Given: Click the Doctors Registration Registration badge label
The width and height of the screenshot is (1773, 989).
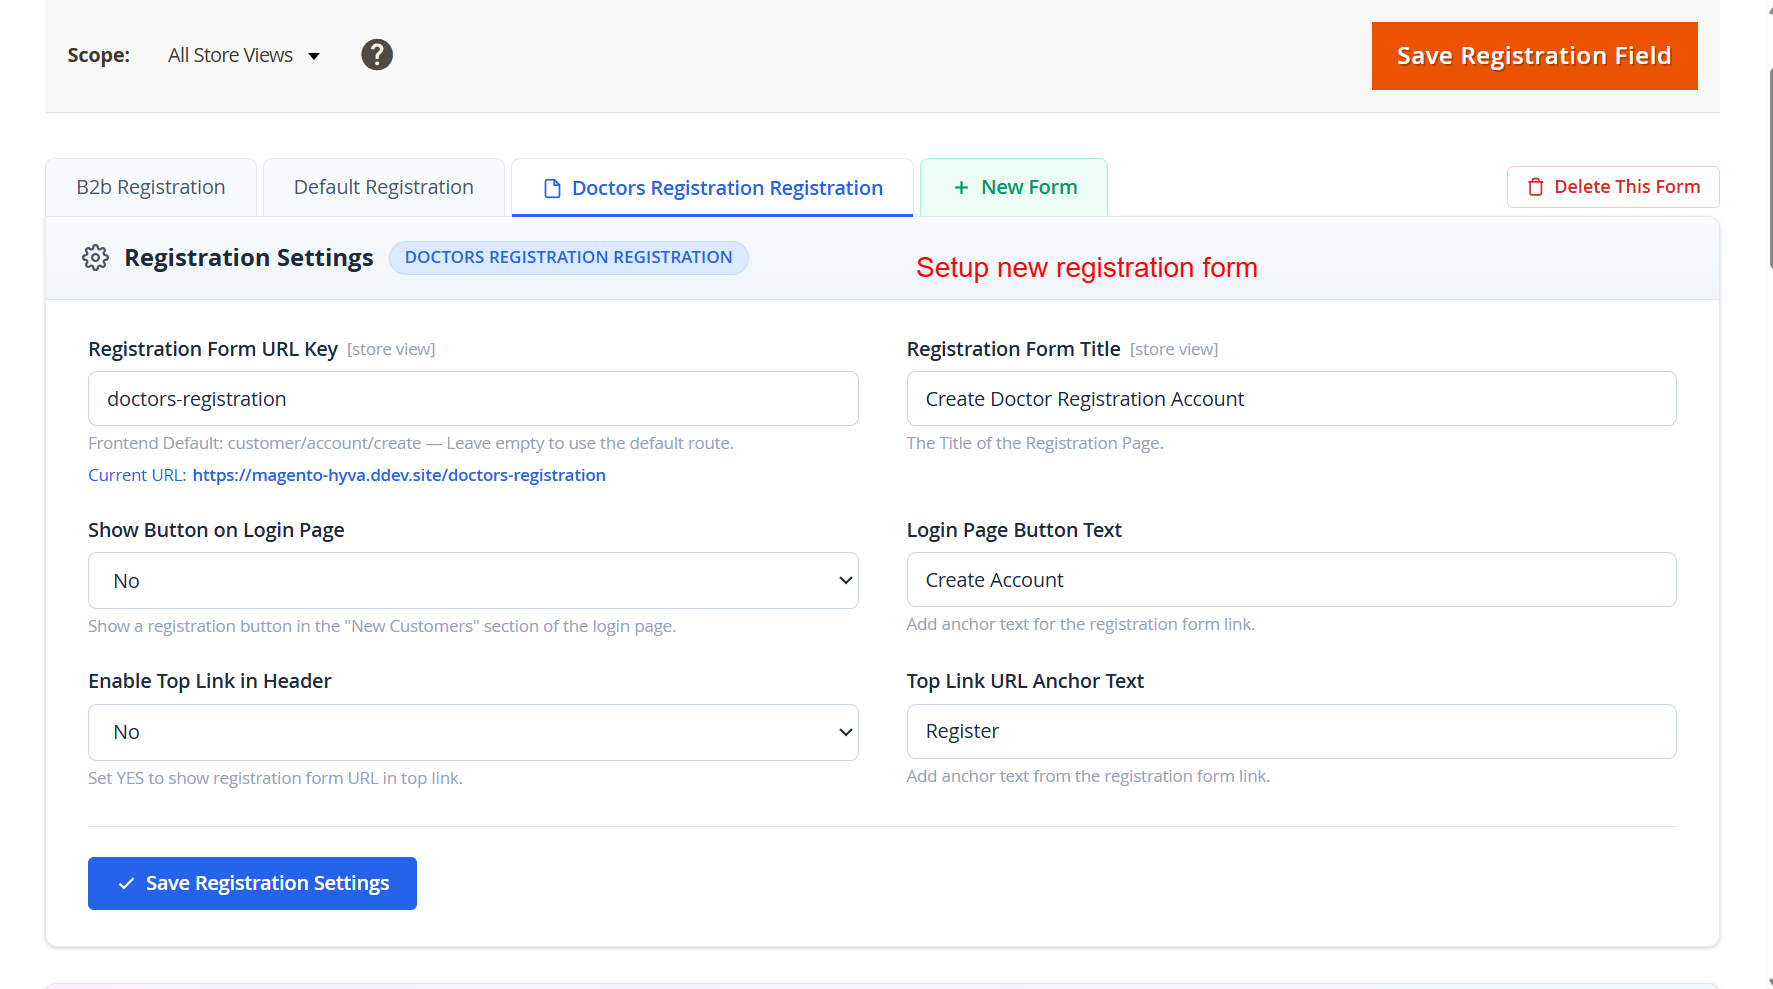Looking at the screenshot, I should pyautogui.click(x=568, y=258).
